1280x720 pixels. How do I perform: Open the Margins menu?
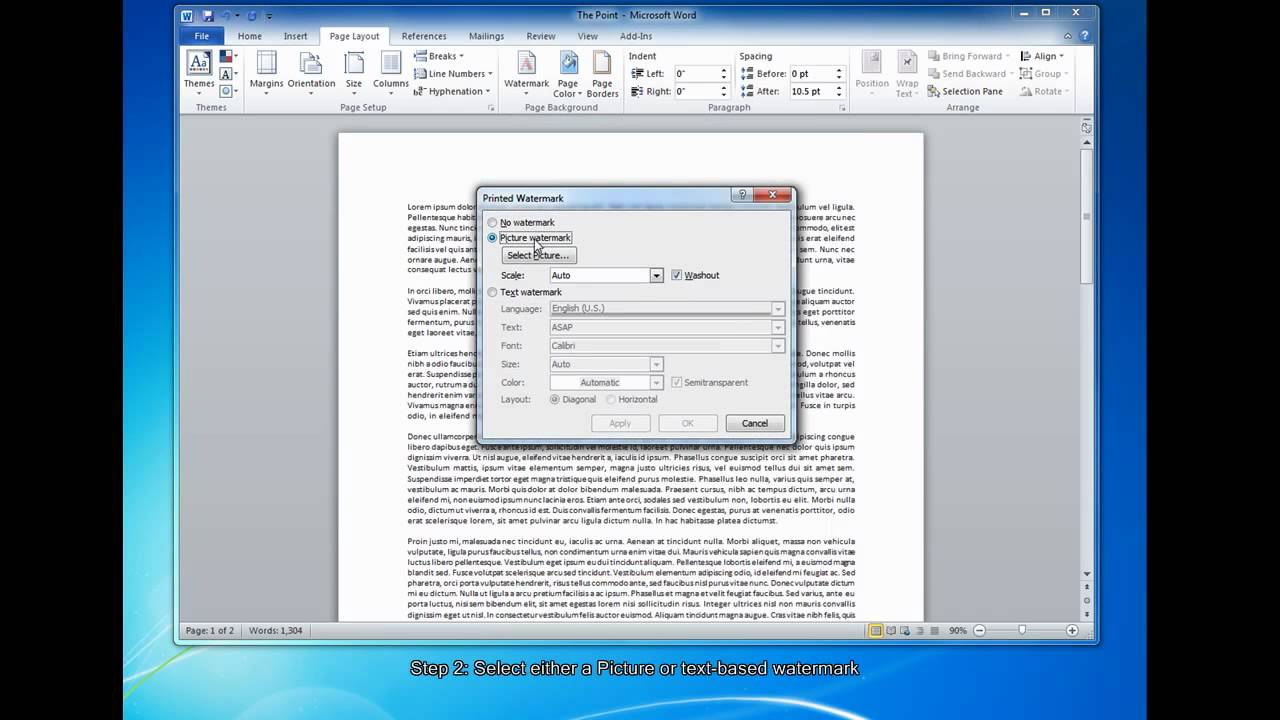(266, 74)
